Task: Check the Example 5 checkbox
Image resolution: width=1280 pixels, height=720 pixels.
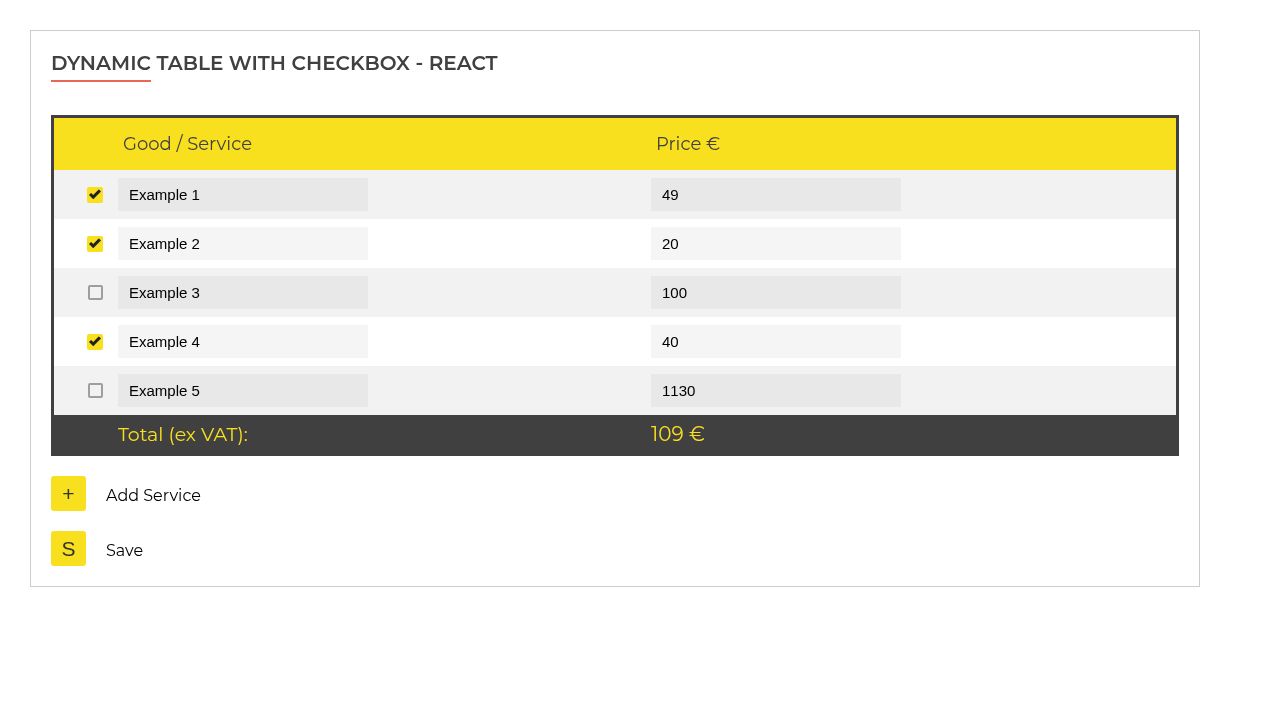Action: pyautogui.click(x=95, y=390)
